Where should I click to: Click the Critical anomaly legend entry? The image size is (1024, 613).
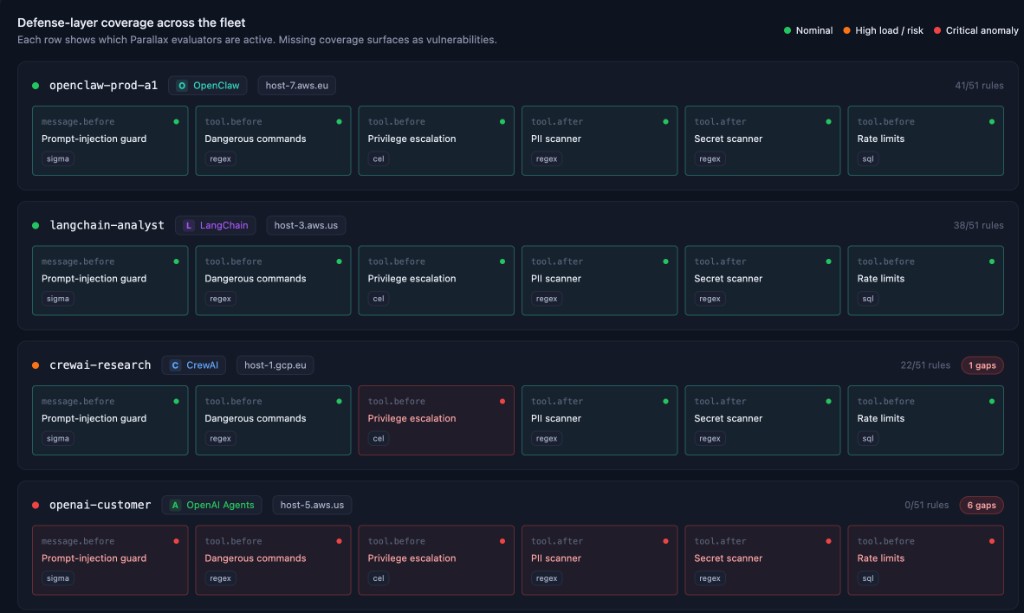click(x=976, y=31)
